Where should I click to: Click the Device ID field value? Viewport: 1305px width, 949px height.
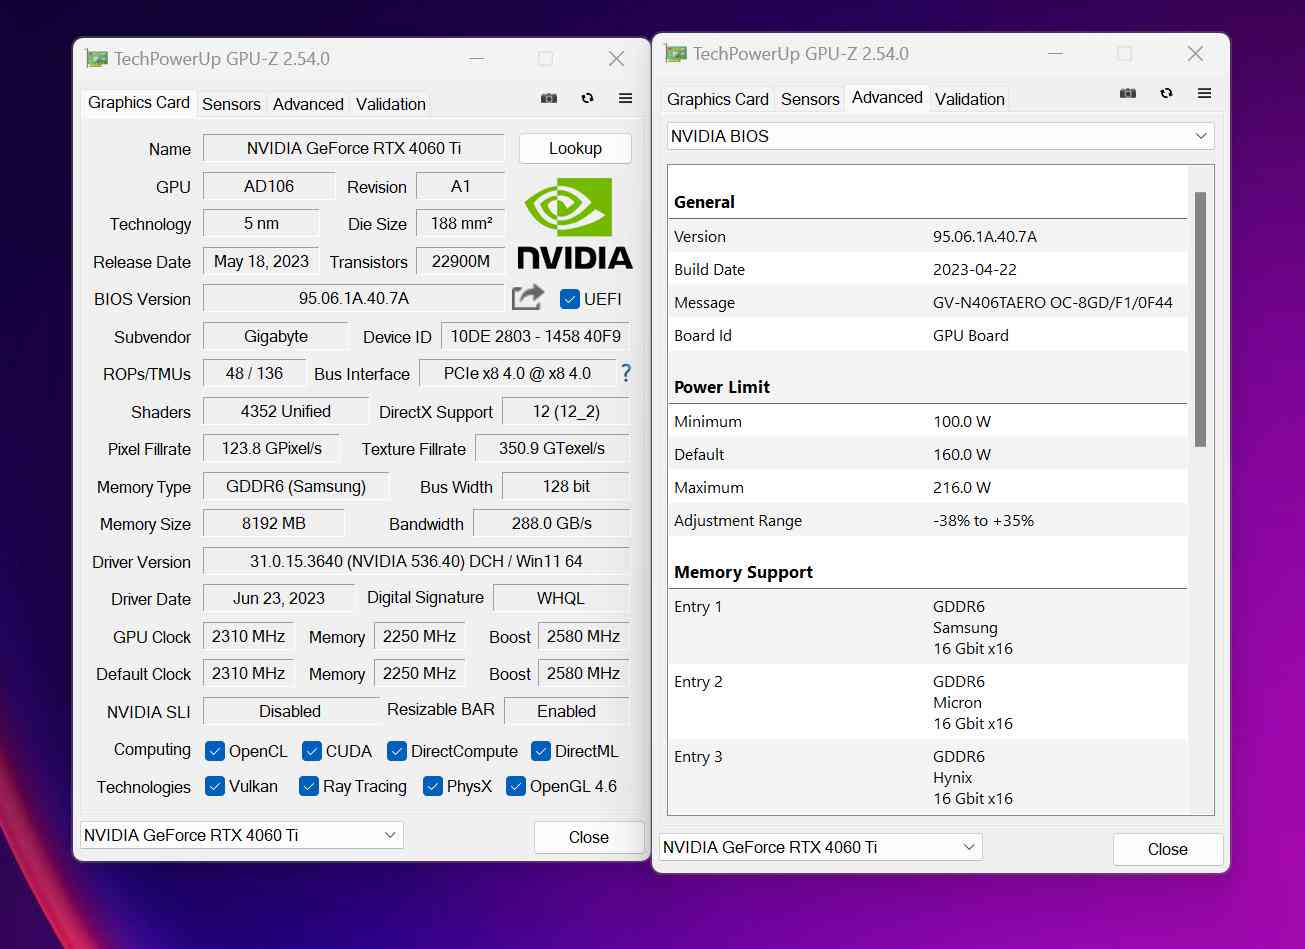[x=535, y=336]
